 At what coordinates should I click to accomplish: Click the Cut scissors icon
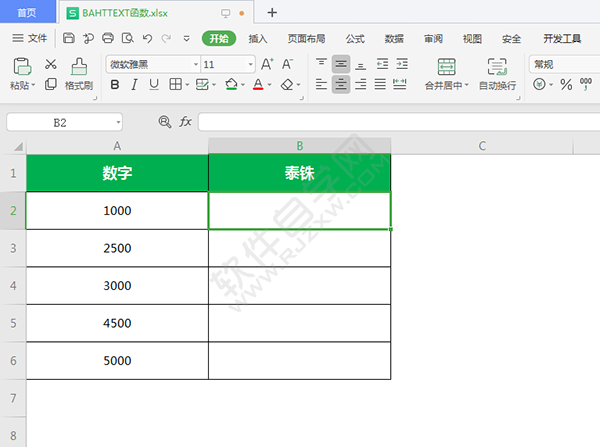51,64
